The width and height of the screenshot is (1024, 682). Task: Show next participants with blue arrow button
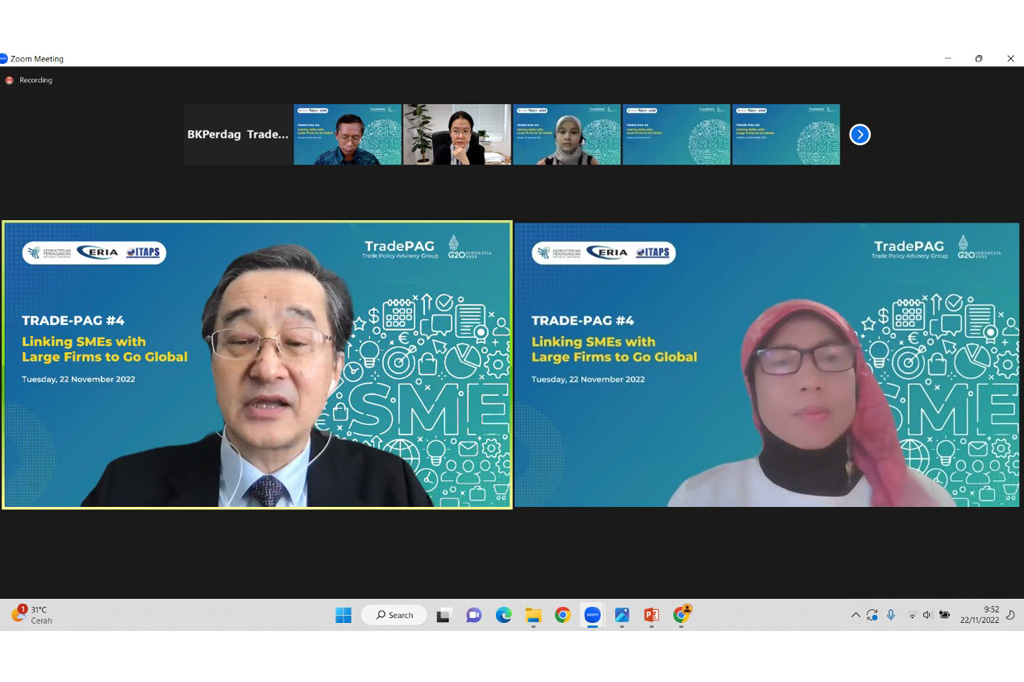point(859,135)
